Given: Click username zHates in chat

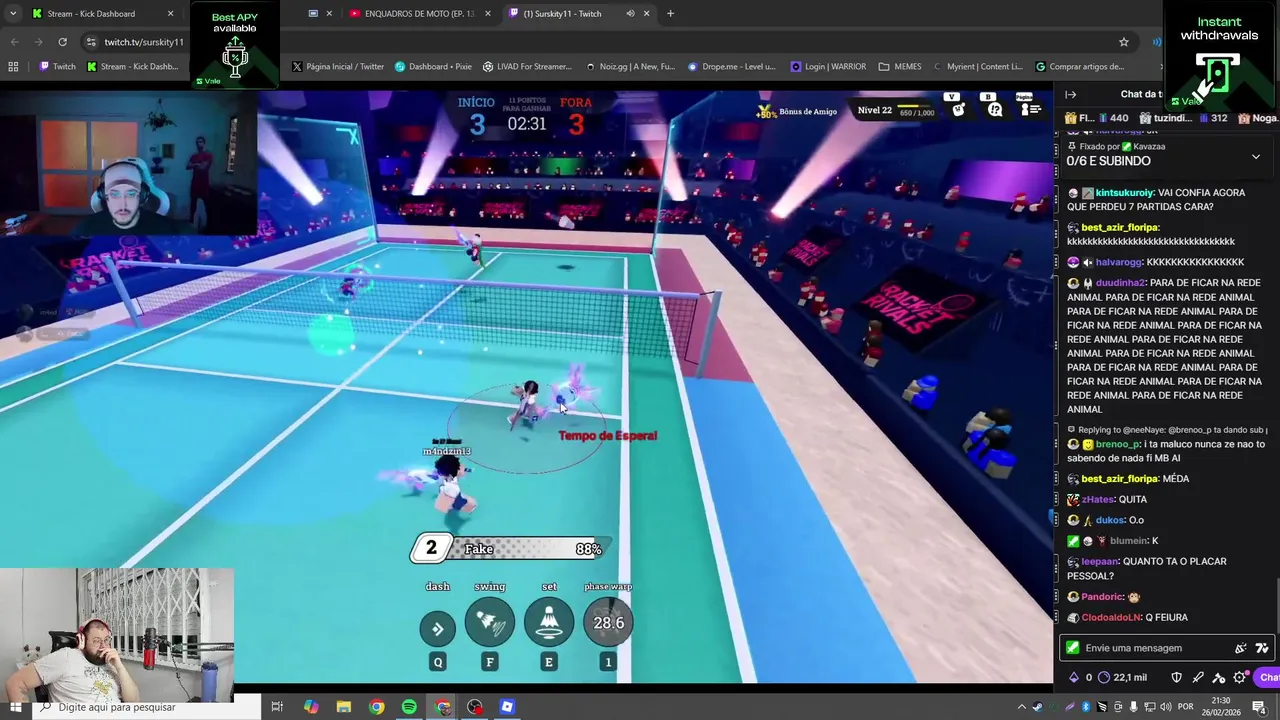Looking at the screenshot, I should pos(1098,500).
